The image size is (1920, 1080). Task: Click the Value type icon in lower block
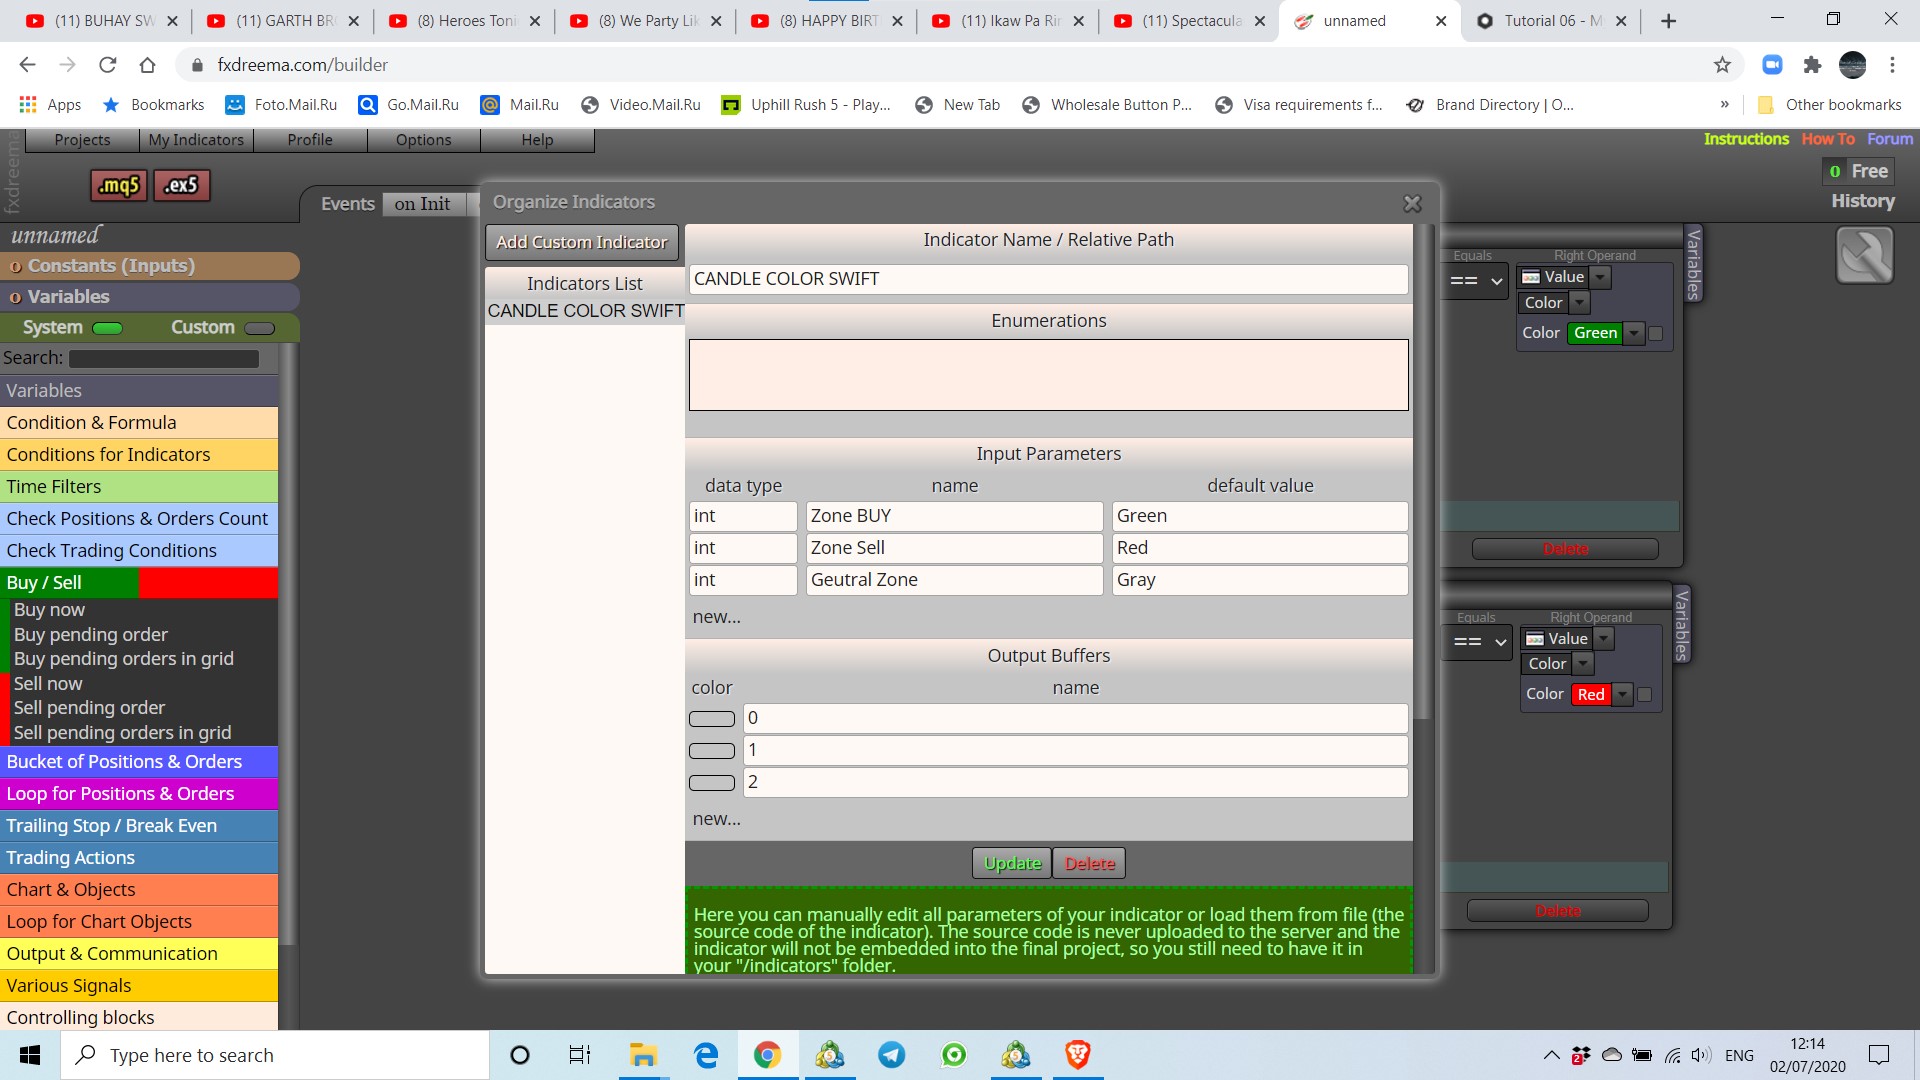(x=1535, y=639)
